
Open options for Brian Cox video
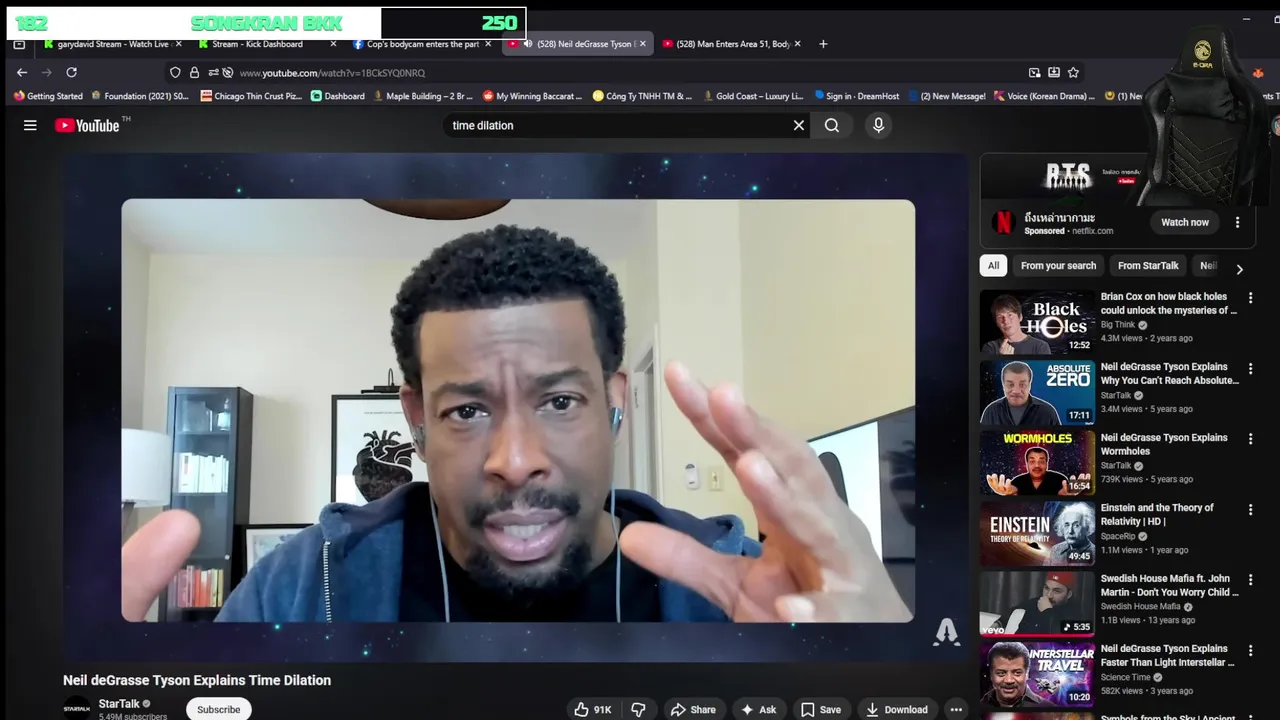click(x=1250, y=298)
